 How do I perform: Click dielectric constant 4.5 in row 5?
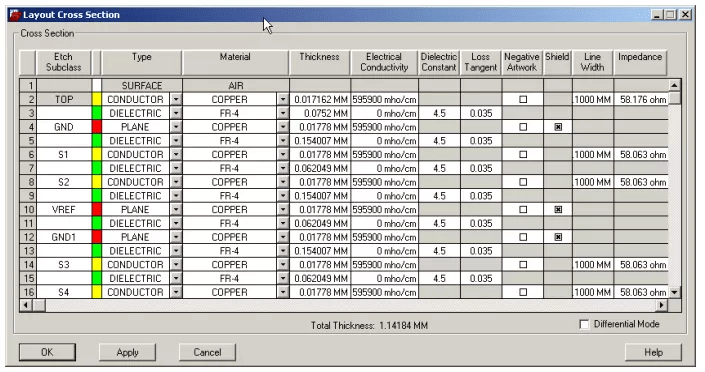[439, 141]
